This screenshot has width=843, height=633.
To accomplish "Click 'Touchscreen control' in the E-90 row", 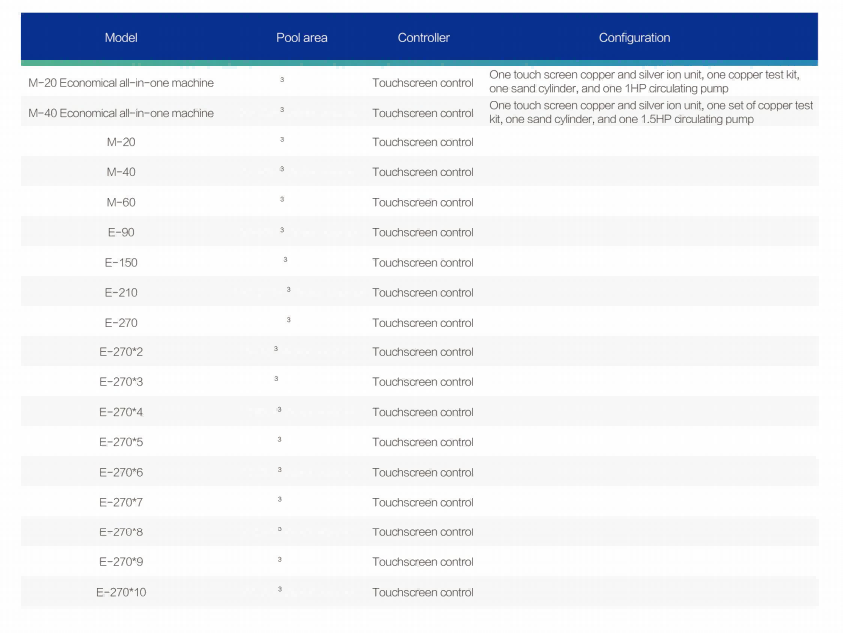I will [x=423, y=232].
